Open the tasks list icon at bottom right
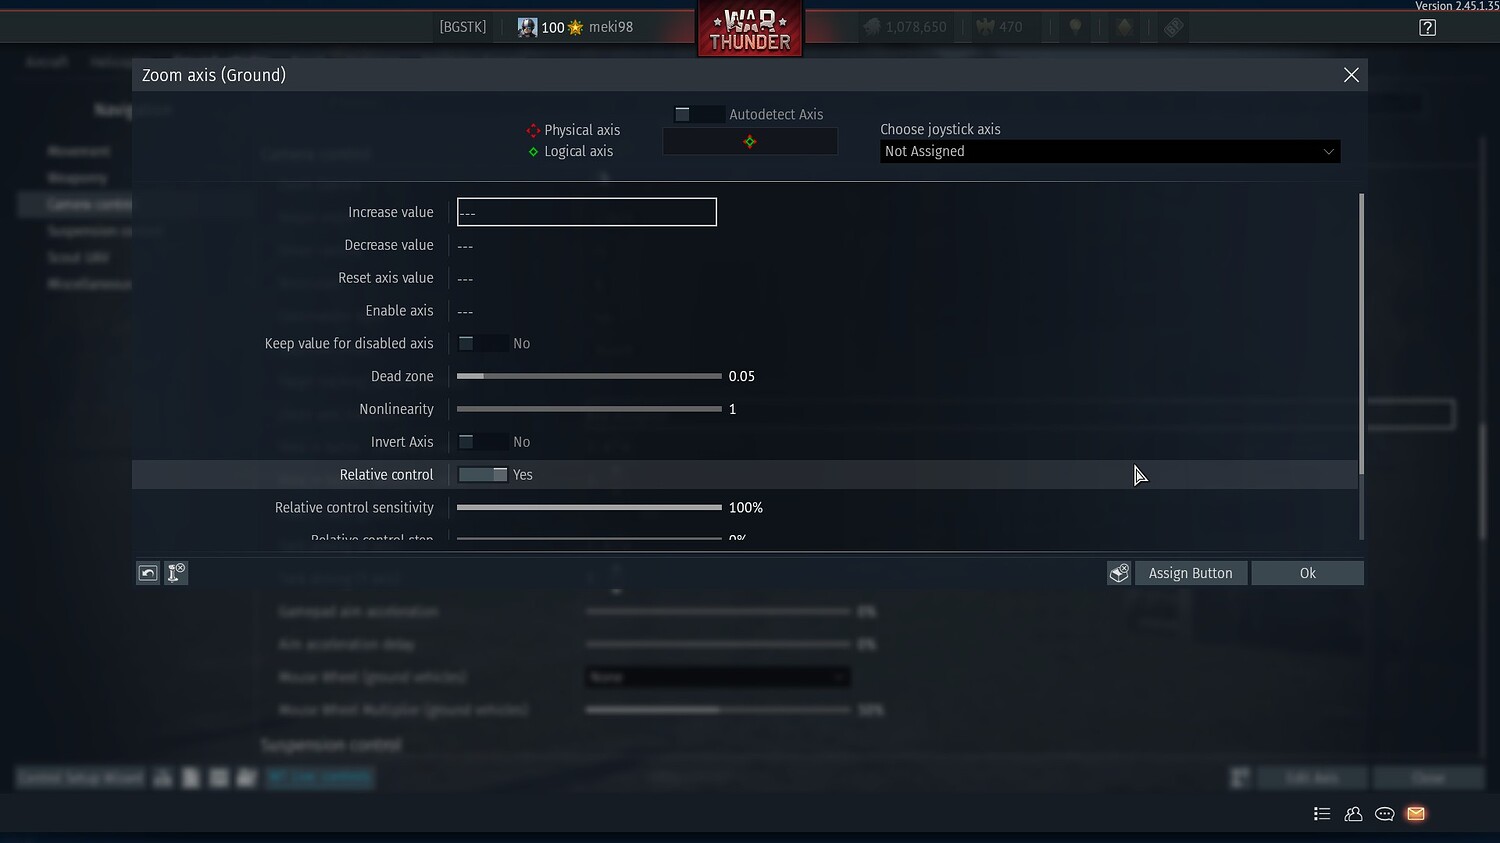 pyautogui.click(x=1322, y=814)
